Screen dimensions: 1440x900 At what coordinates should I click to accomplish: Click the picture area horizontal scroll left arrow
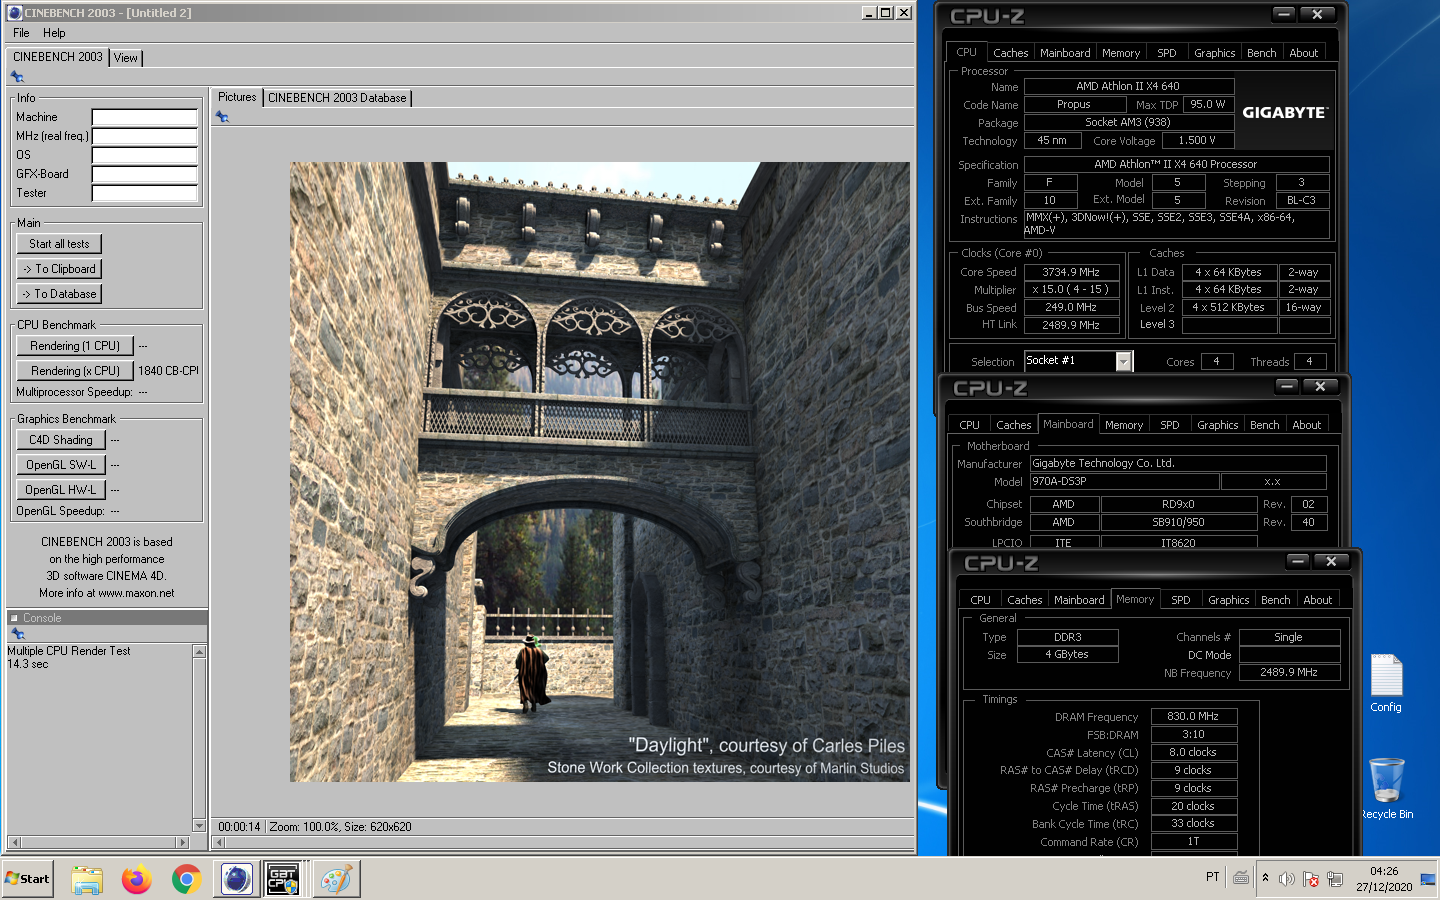pyautogui.click(x=218, y=842)
